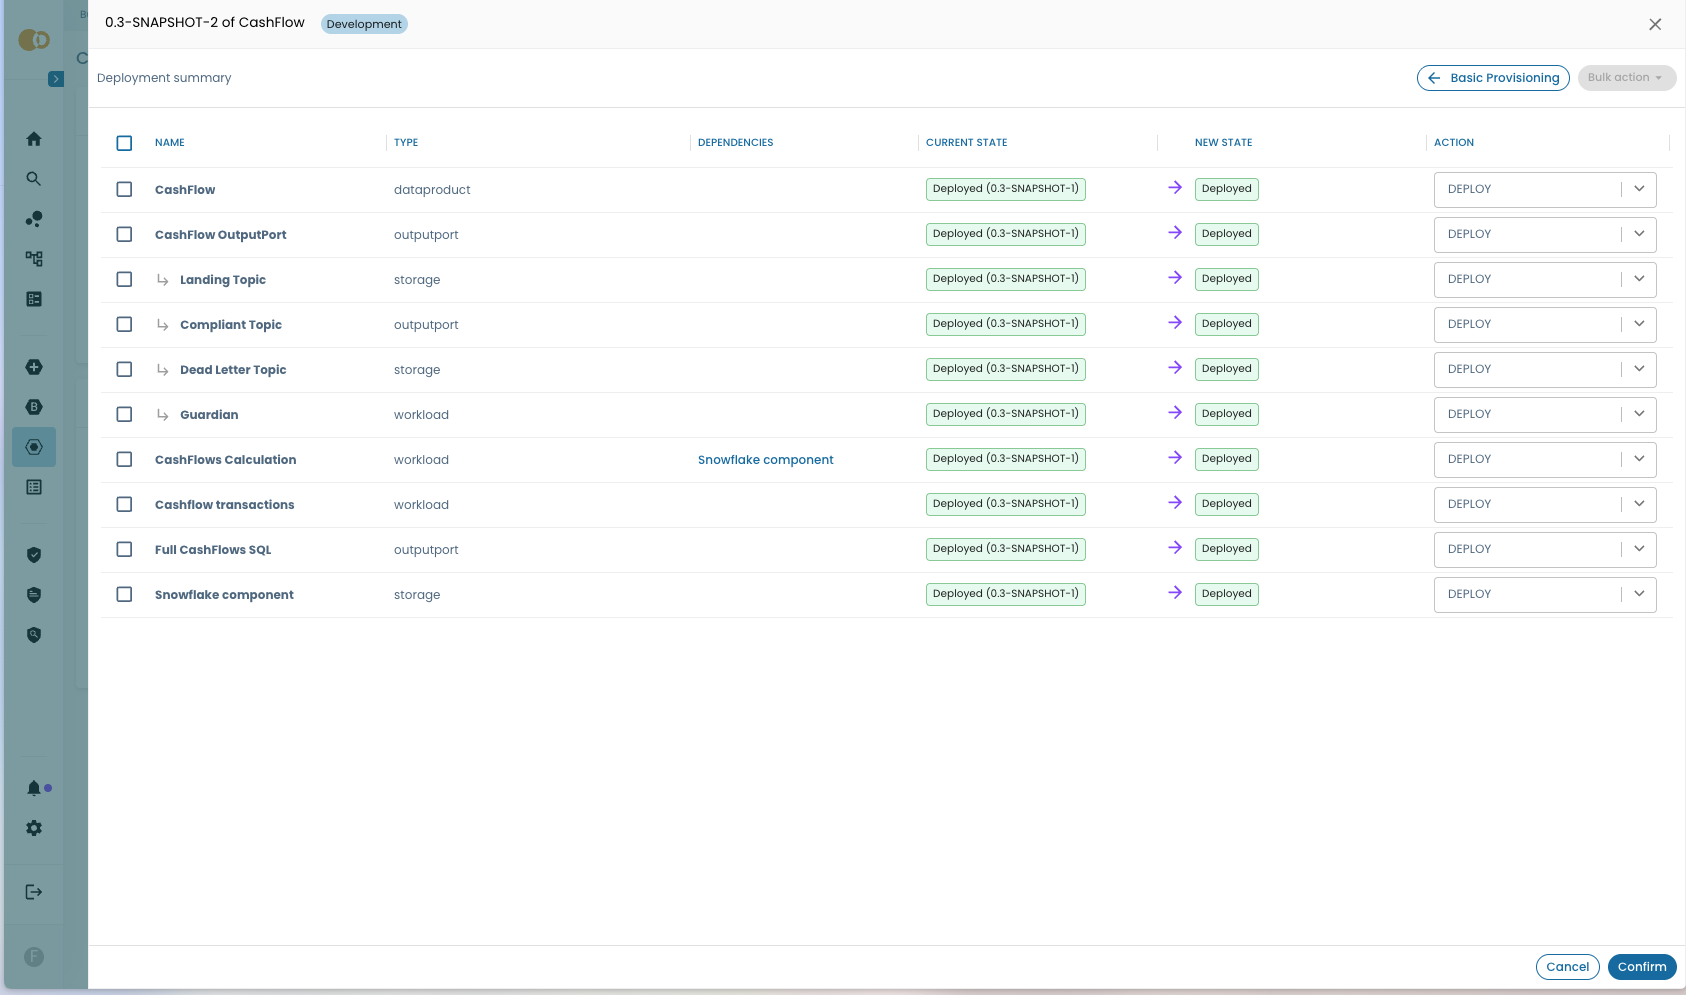
Task: Open the Bulk action dropdown
Action: [x=1627, y=78]
